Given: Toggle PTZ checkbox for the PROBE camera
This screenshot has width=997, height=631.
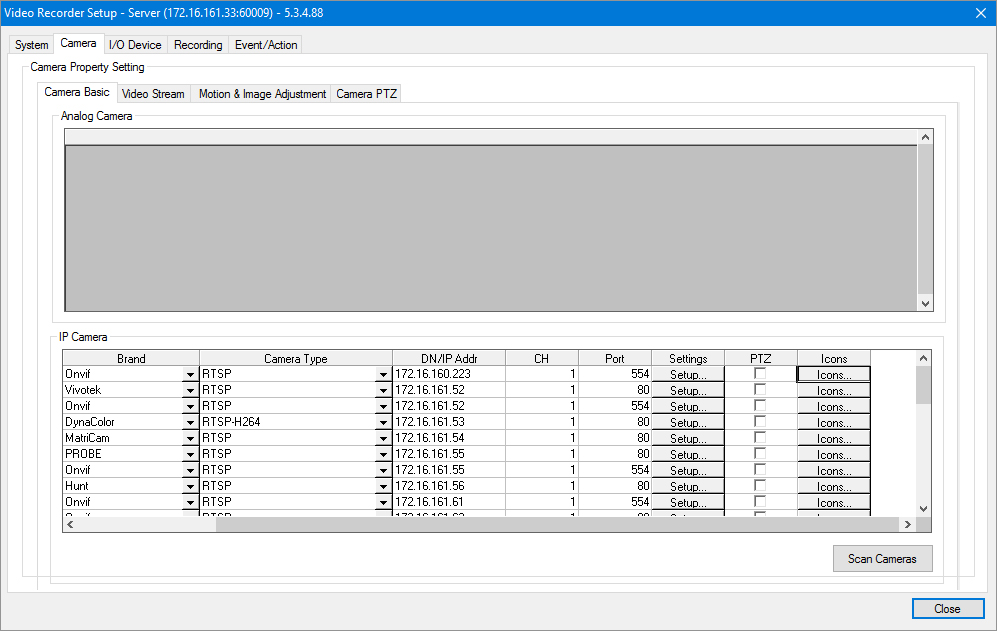Looking at the screenshot, I should click(x=760, y=454).
